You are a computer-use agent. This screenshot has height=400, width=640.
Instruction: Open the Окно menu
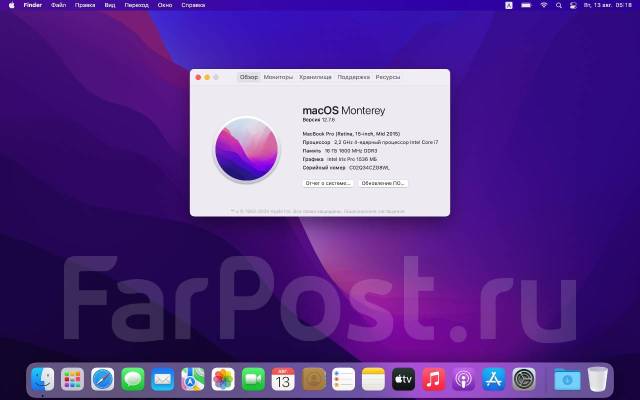pyautogui.click(x=165, y=5)
